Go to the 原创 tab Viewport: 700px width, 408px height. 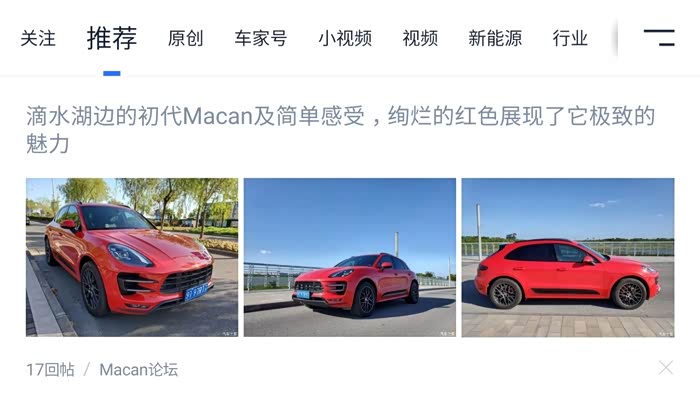(x=185, y=38)
